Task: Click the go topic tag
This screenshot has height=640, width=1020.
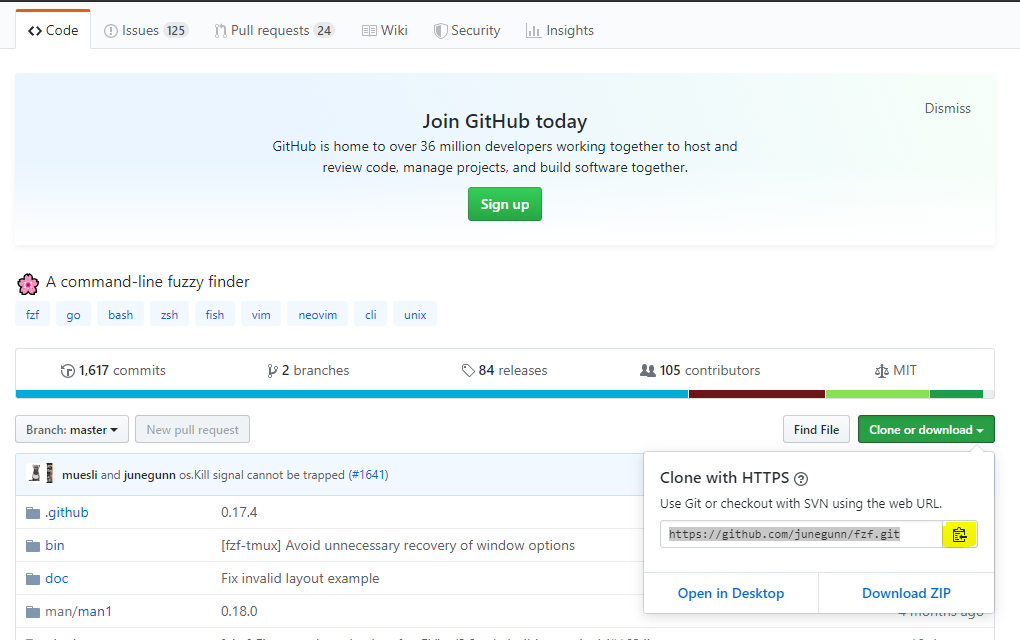Action: tap(74, 314)
